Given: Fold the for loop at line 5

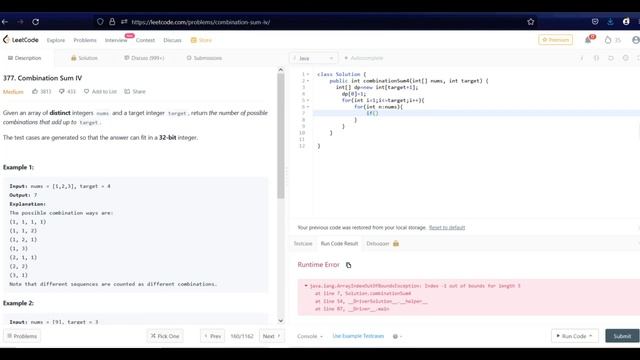Looking at the screenshot, I should click(x=308, y=100).
